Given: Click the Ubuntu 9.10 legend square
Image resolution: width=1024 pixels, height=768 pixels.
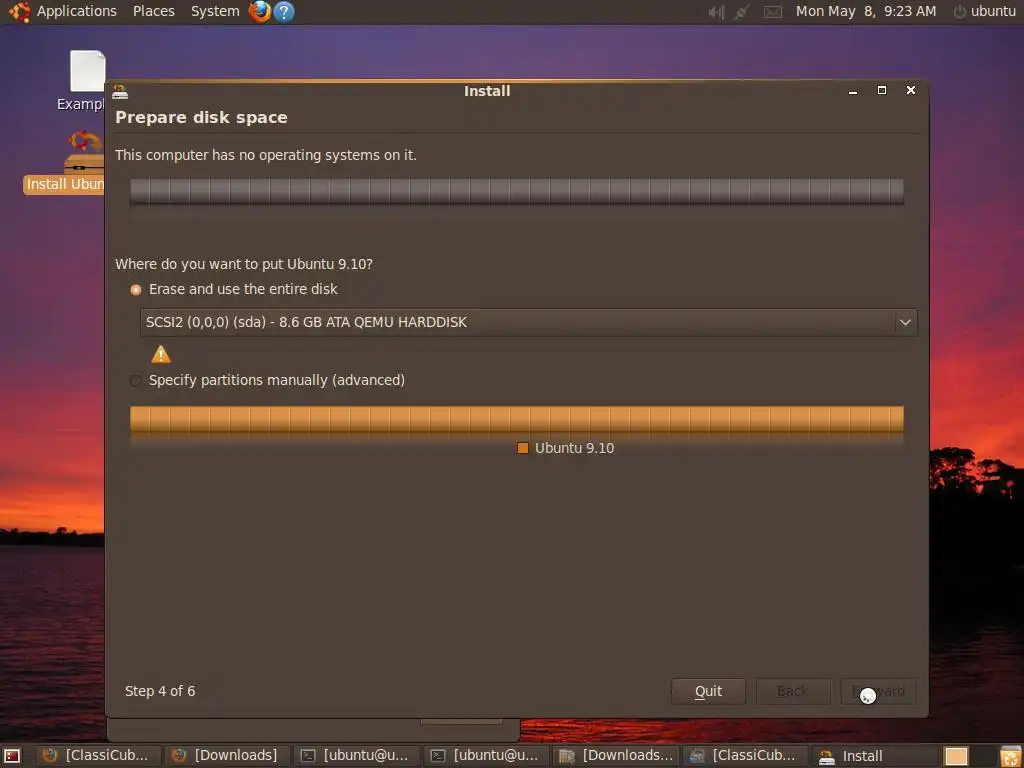Looking at the screenshot, I should (x=522, y=448).
